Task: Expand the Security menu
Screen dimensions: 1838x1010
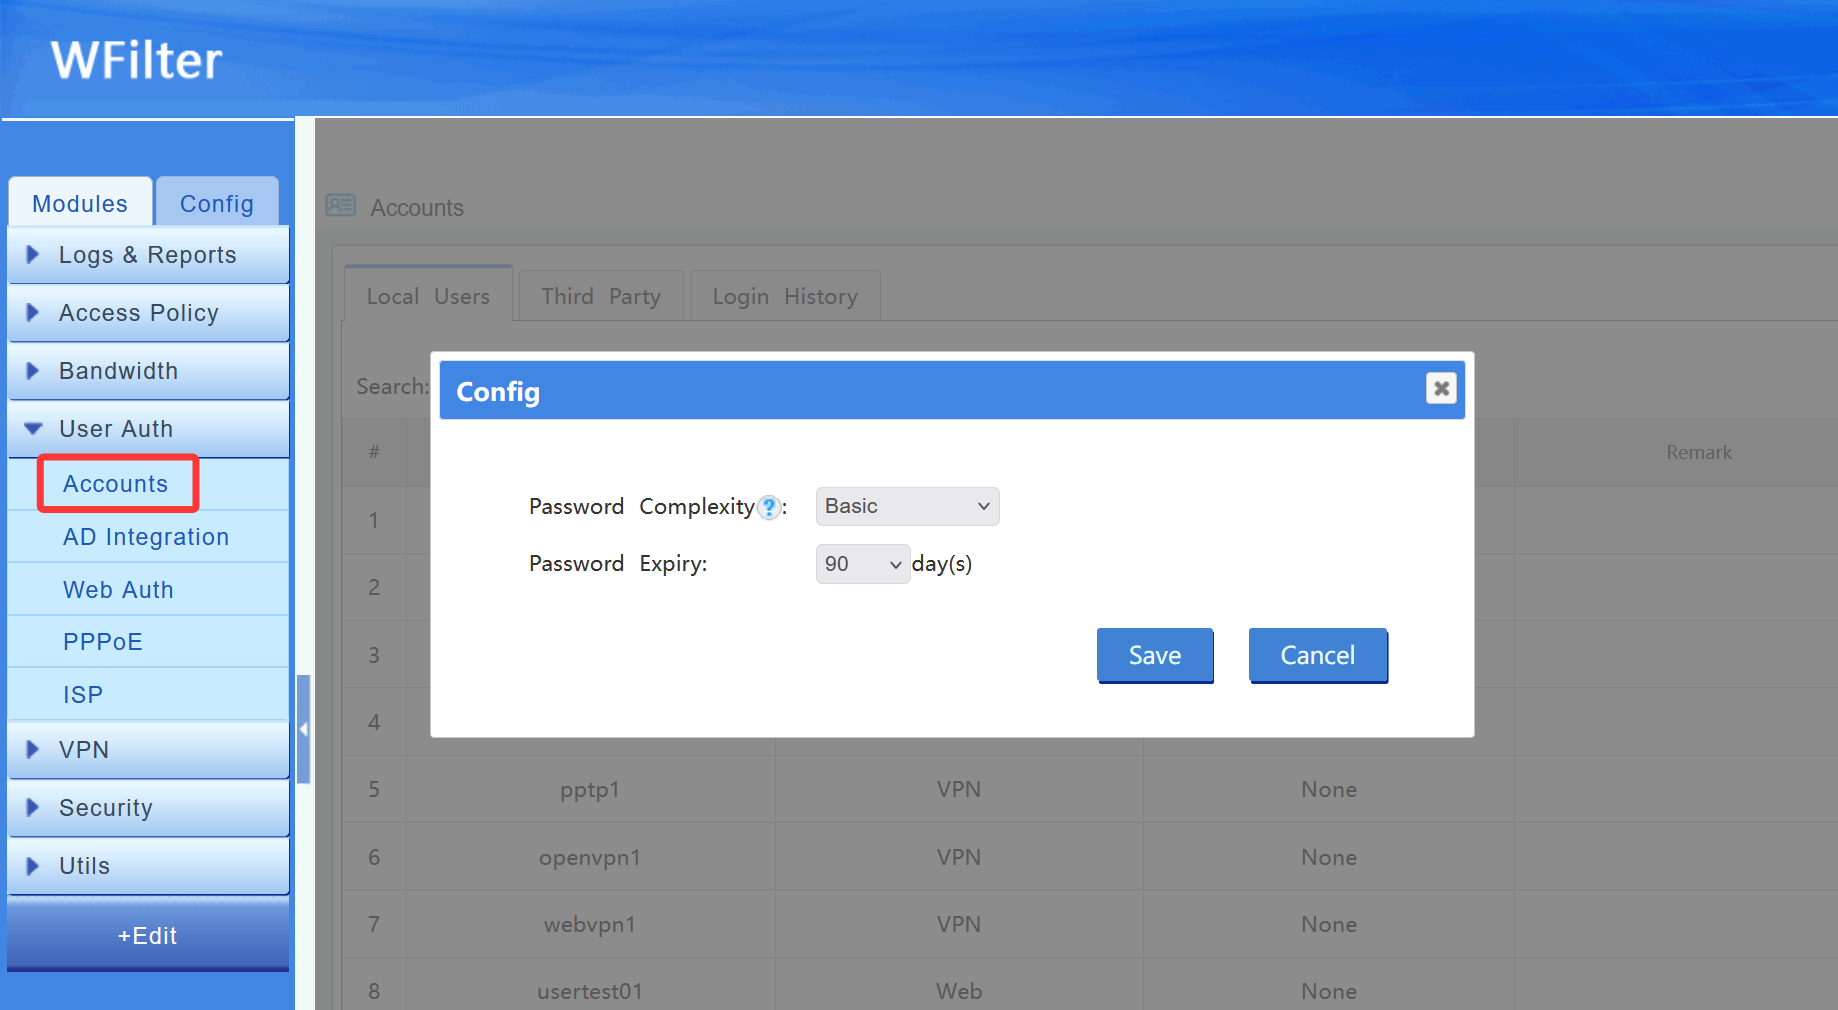Action: [148, 808]
